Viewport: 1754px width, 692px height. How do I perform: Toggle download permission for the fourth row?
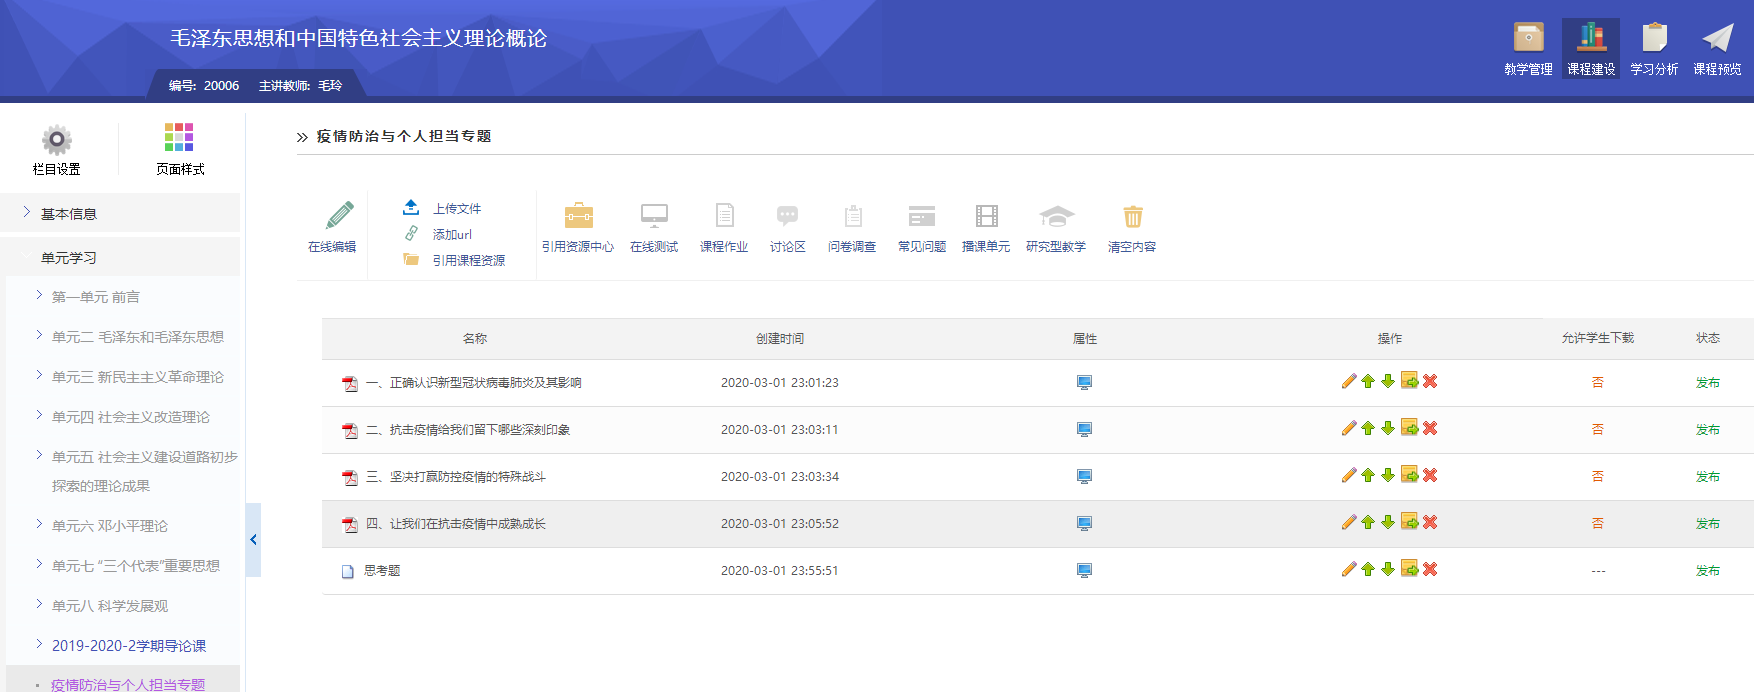coord(1597,523)
